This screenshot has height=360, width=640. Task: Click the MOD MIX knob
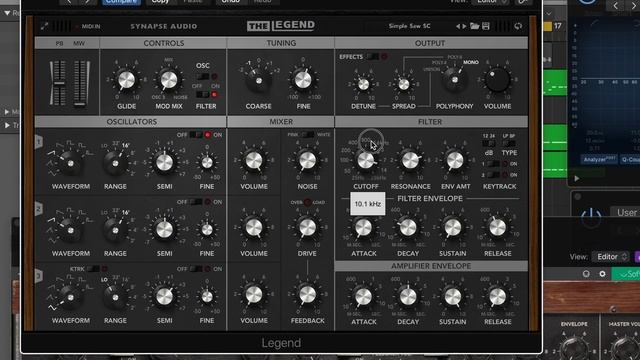pyautogui.click(x=169, y=80)
